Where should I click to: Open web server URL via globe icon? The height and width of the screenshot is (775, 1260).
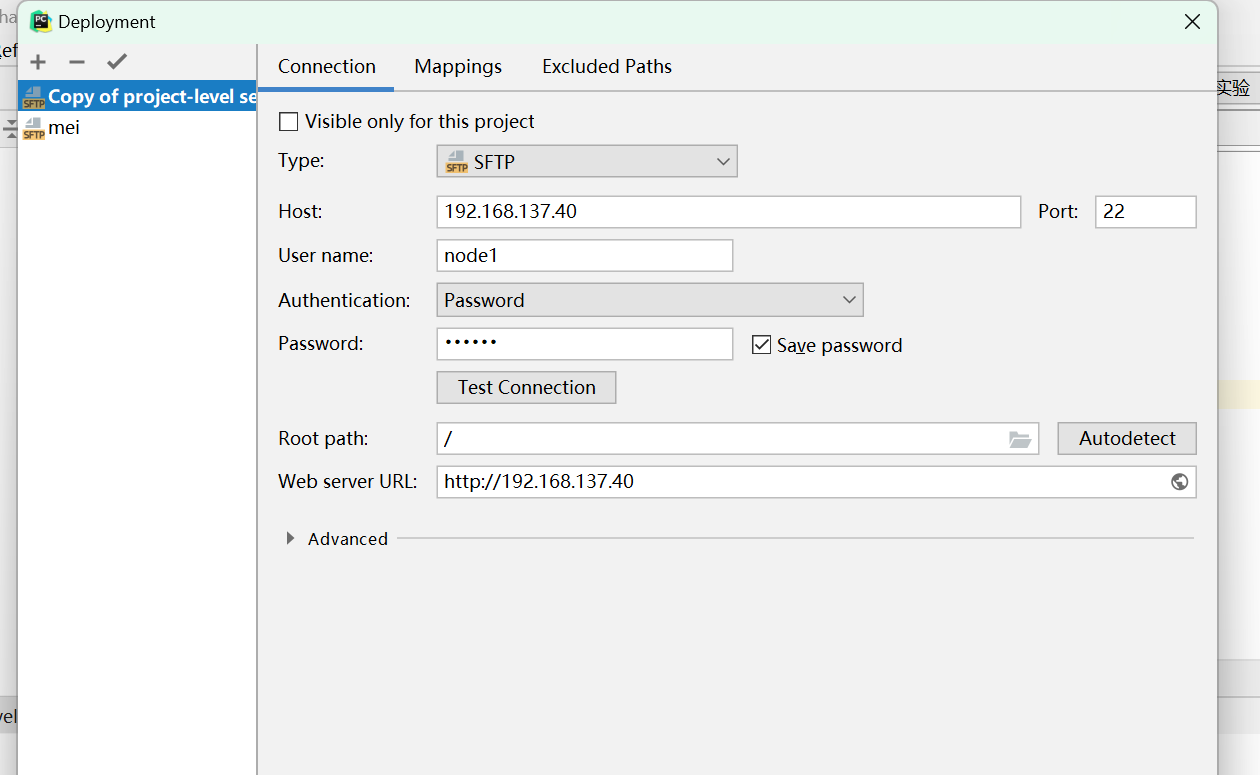pyautogui.click(x=1180, y=482)
